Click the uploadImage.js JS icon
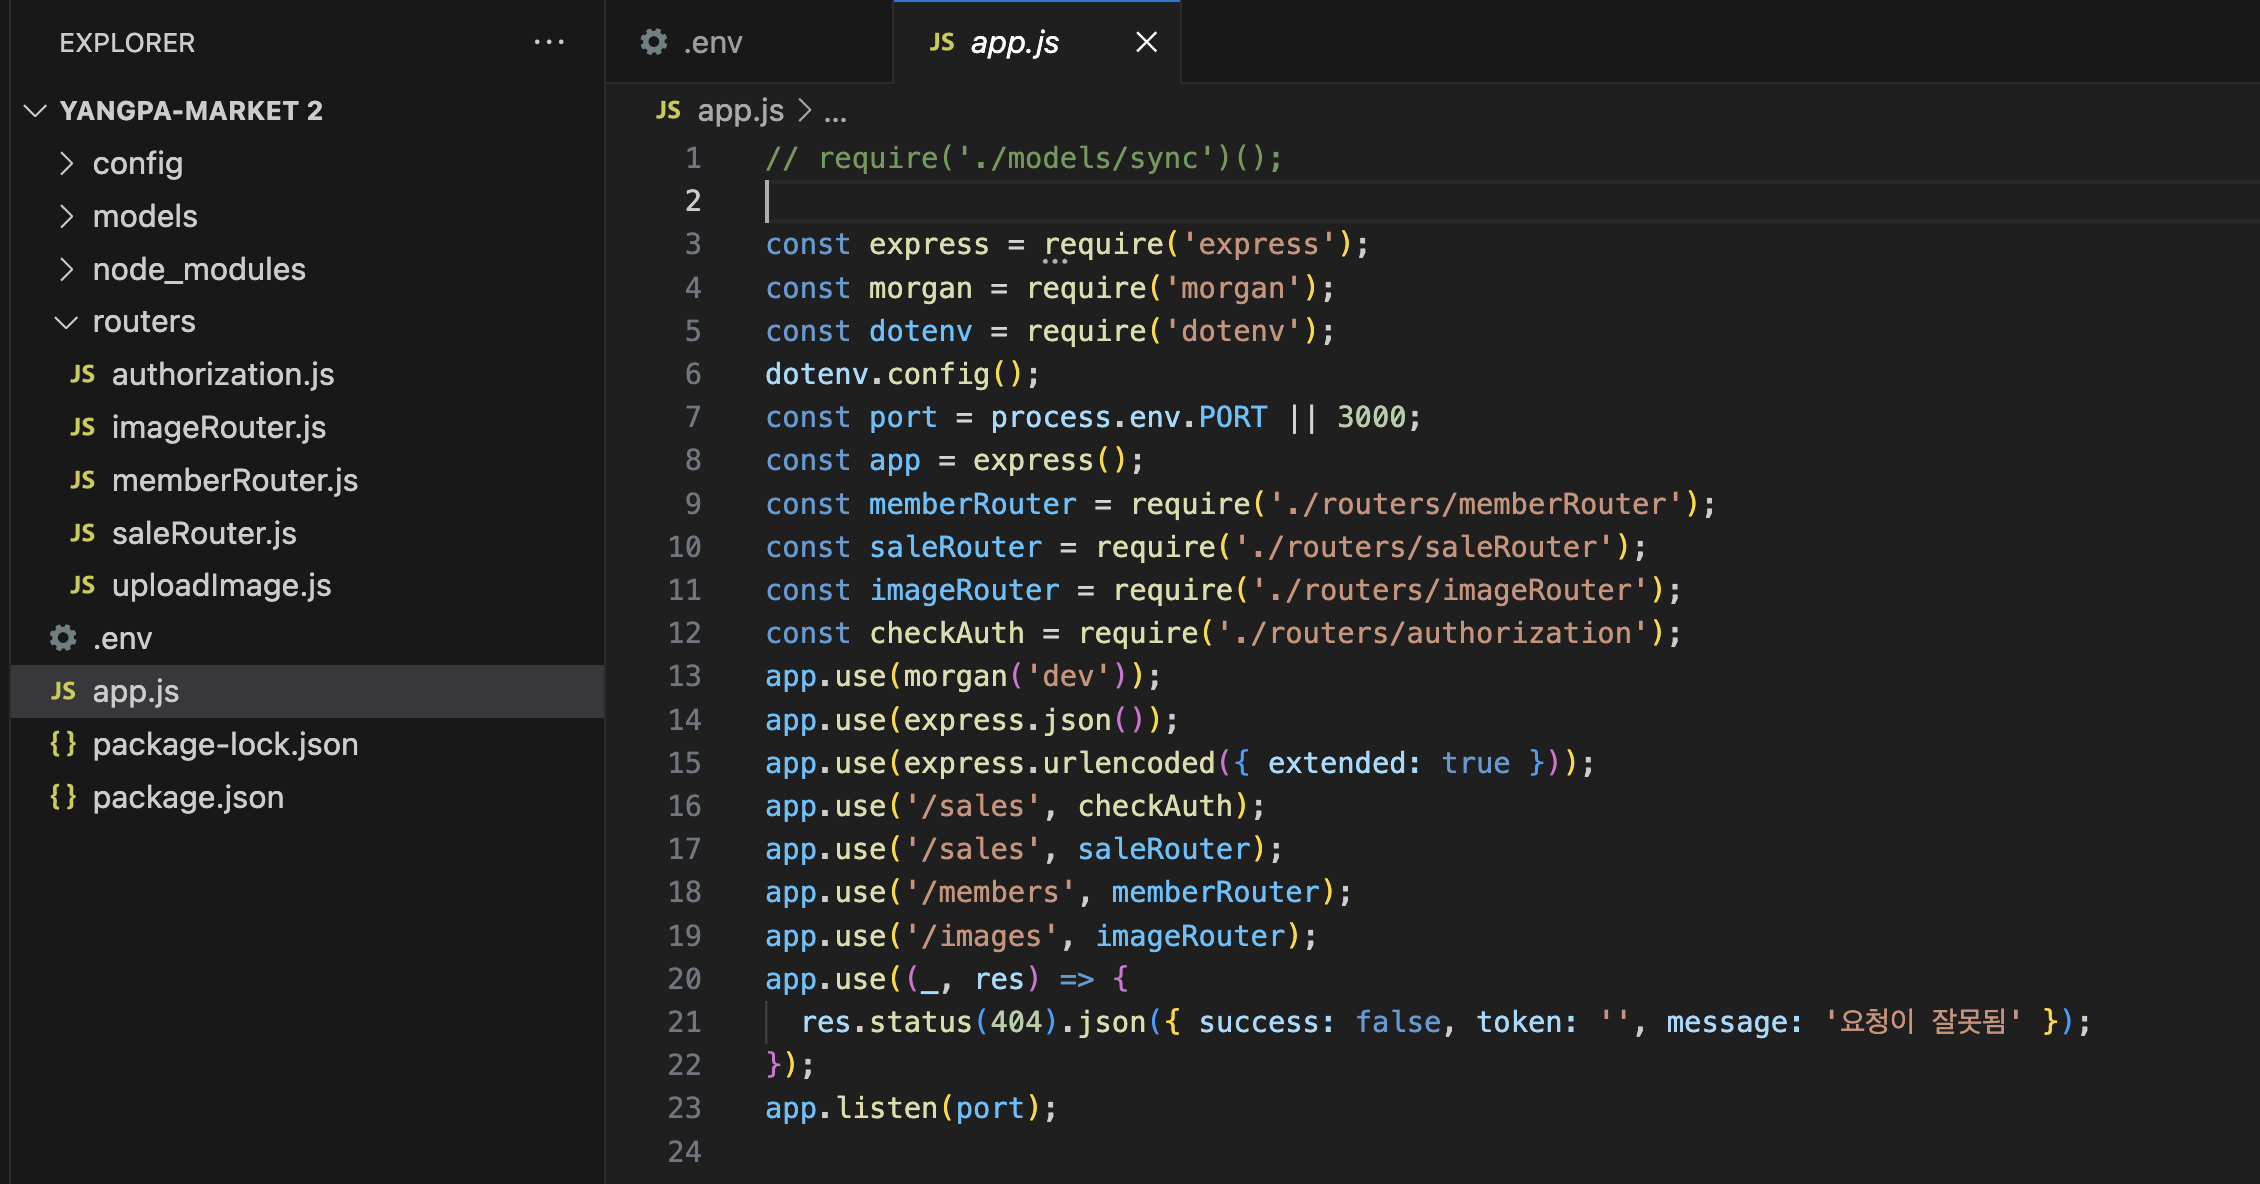Viewport: 2260px width, 1184px height. (x=82, y=585)
